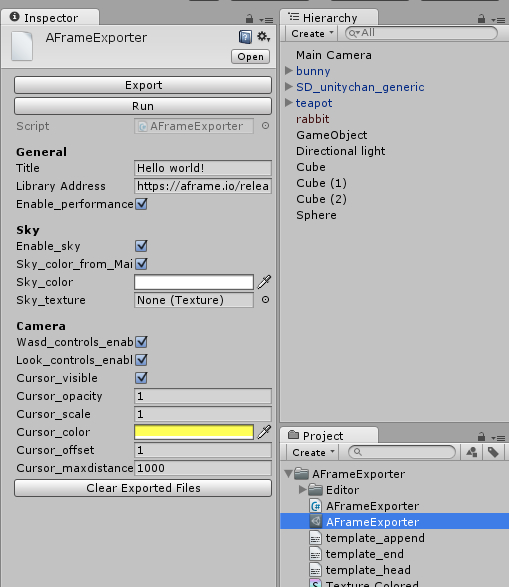The image size is (509, 587).
Task: Search by Type icon in Project panel
Action: pyautogui.click(x=472, y=452)
